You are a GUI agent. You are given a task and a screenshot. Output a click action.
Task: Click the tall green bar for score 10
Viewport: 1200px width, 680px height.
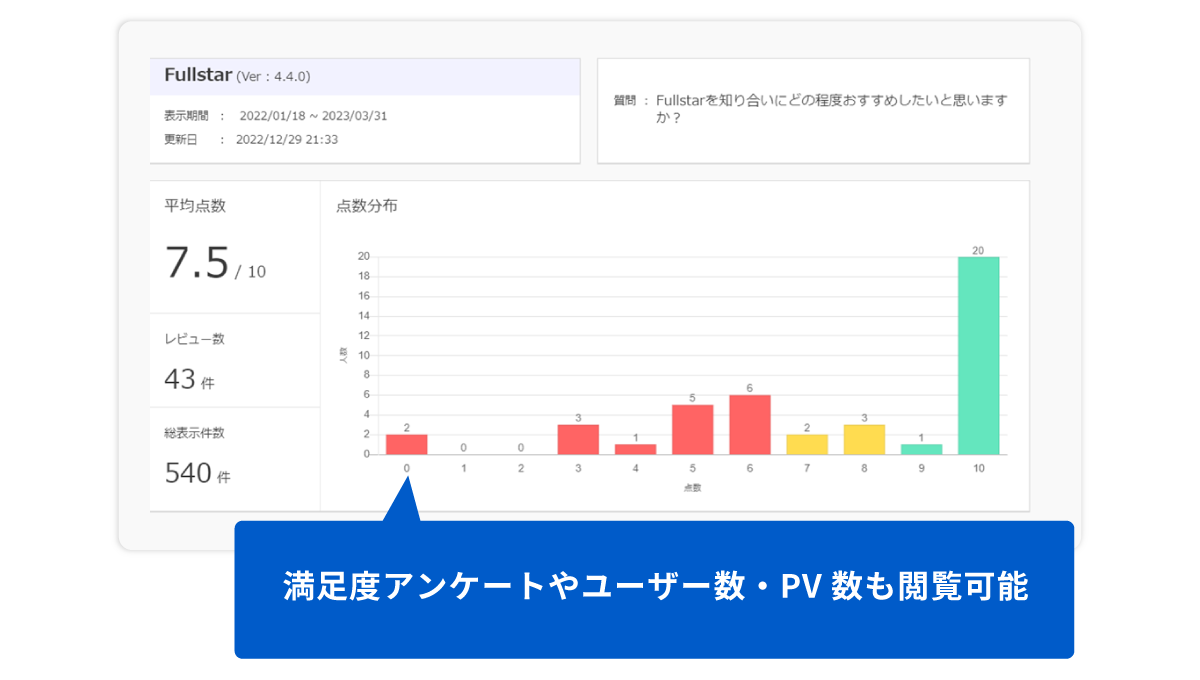978,355
